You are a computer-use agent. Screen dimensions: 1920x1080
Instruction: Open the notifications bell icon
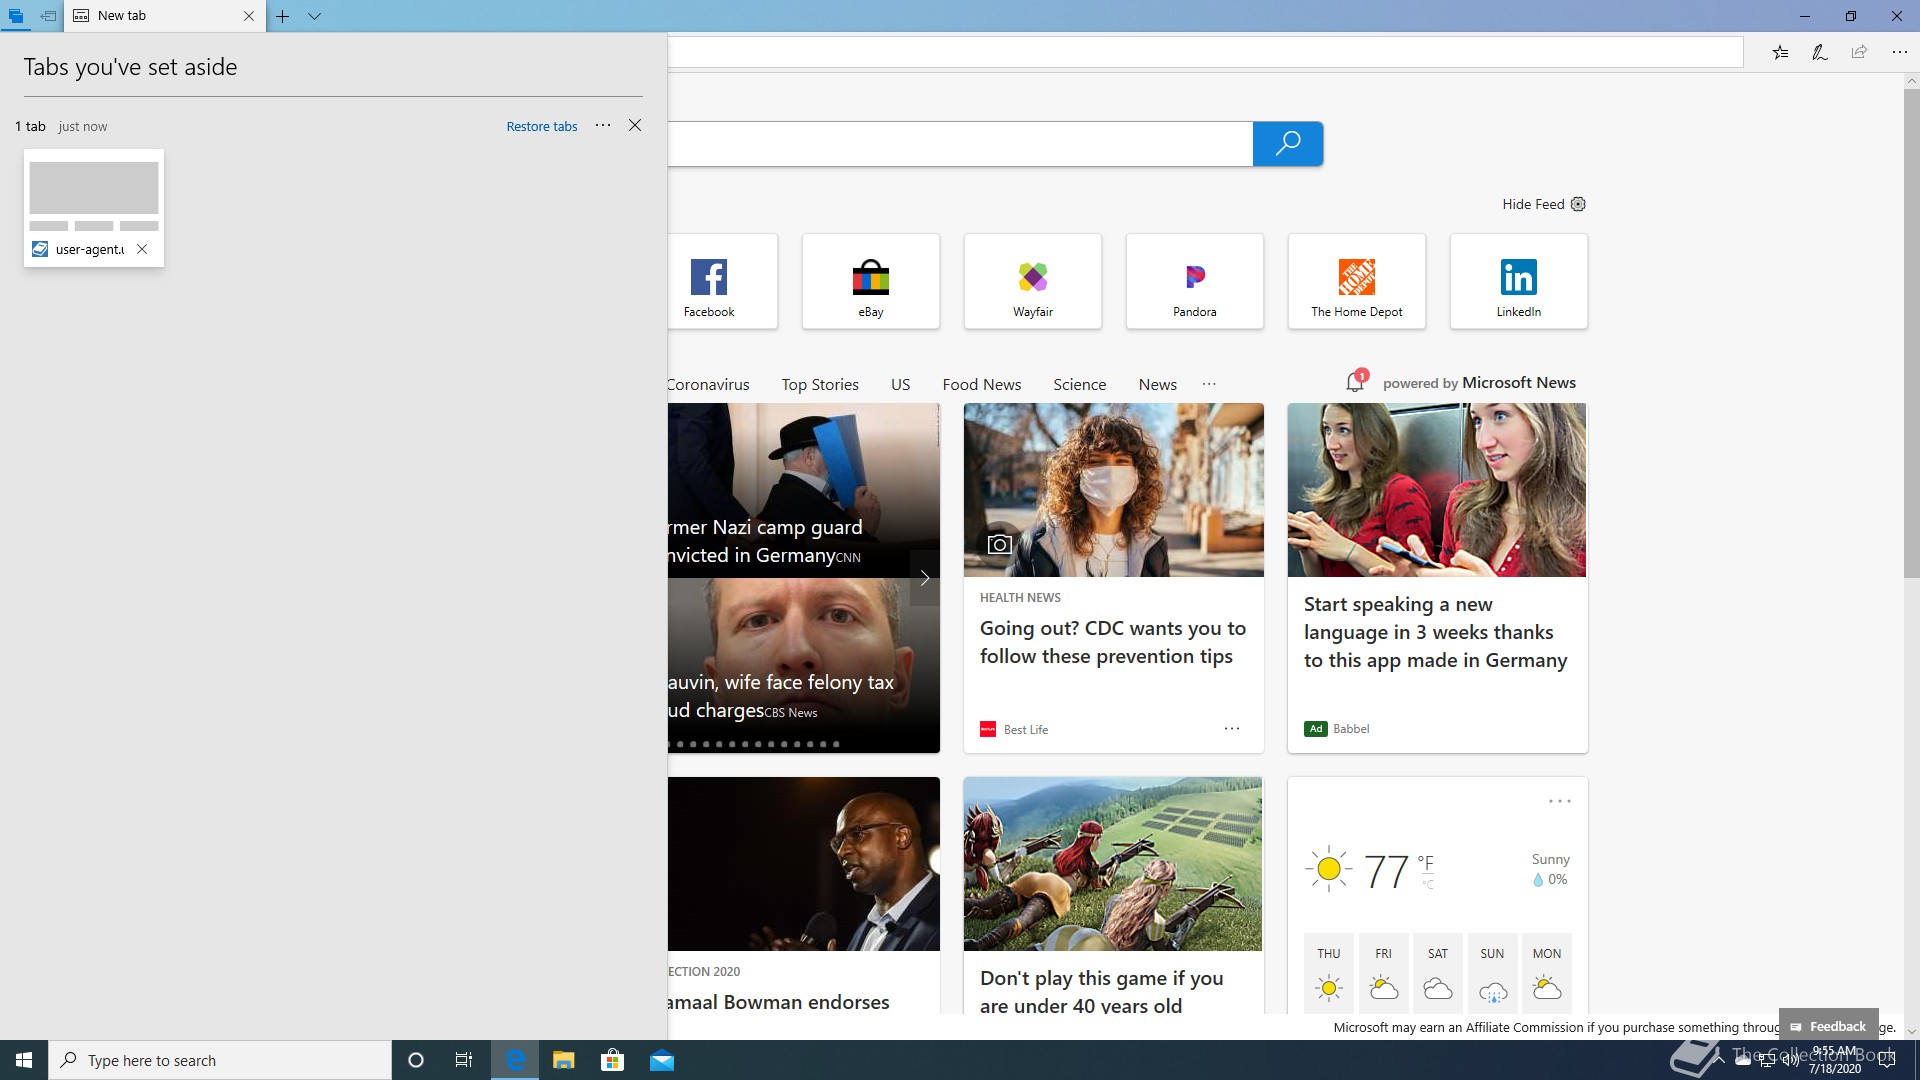1355,381
